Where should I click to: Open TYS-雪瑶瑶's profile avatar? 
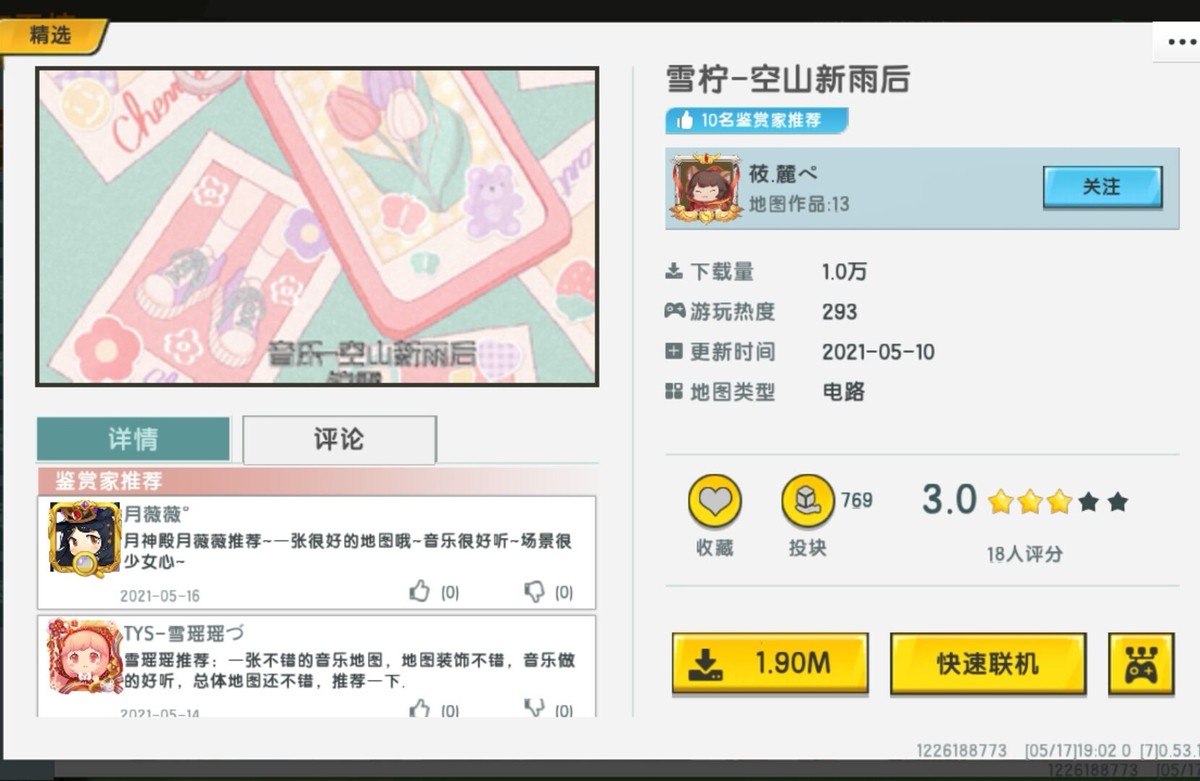pyautogui.click(x=84, y=656)
